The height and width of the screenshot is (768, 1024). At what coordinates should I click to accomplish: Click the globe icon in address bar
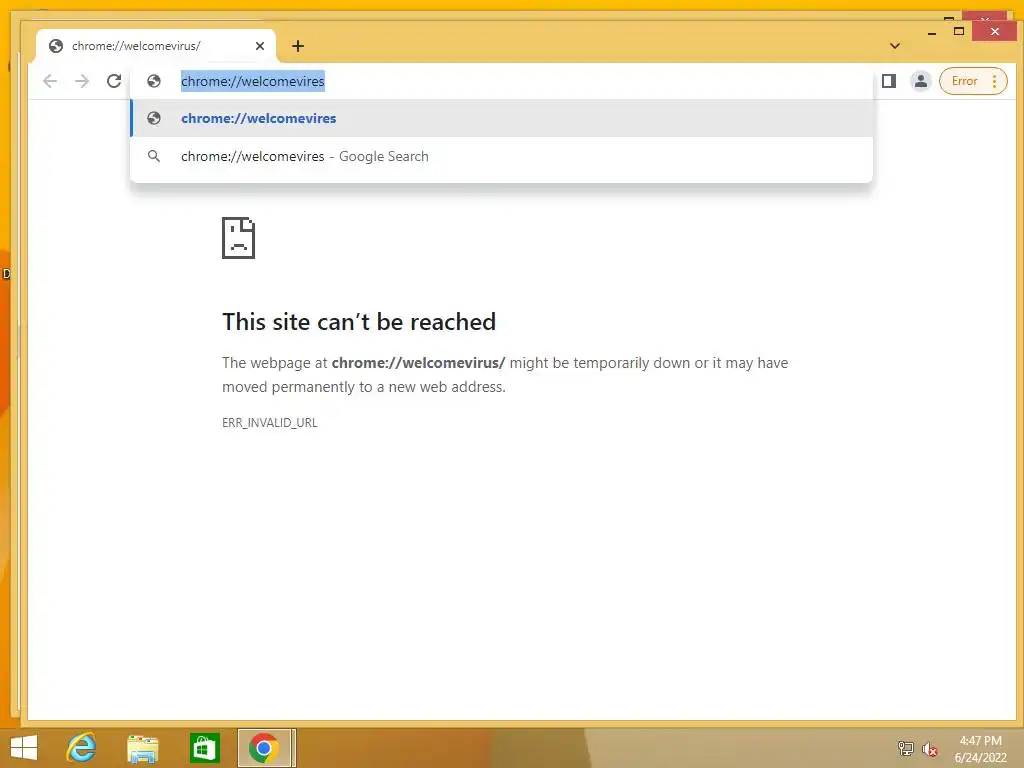(154, 81)
